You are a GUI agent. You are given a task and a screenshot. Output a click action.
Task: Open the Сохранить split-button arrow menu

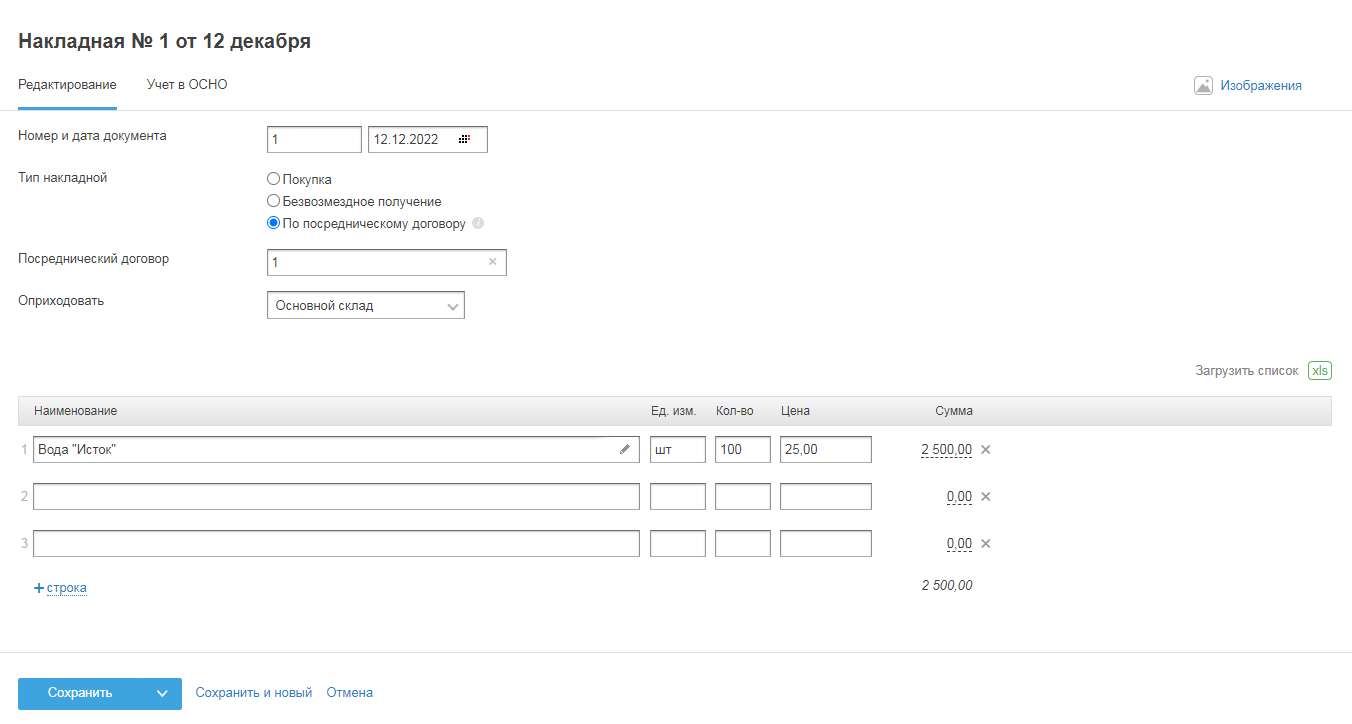(x=162, y=693)
